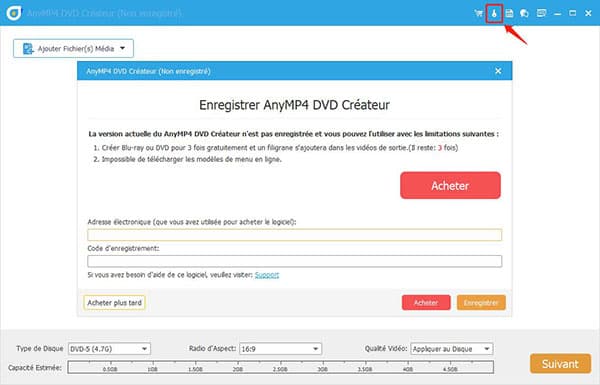The height and width of the screenshot is (385, 600).
Task: Open the Qualité Vidéo dropdown
Action: 452,349
